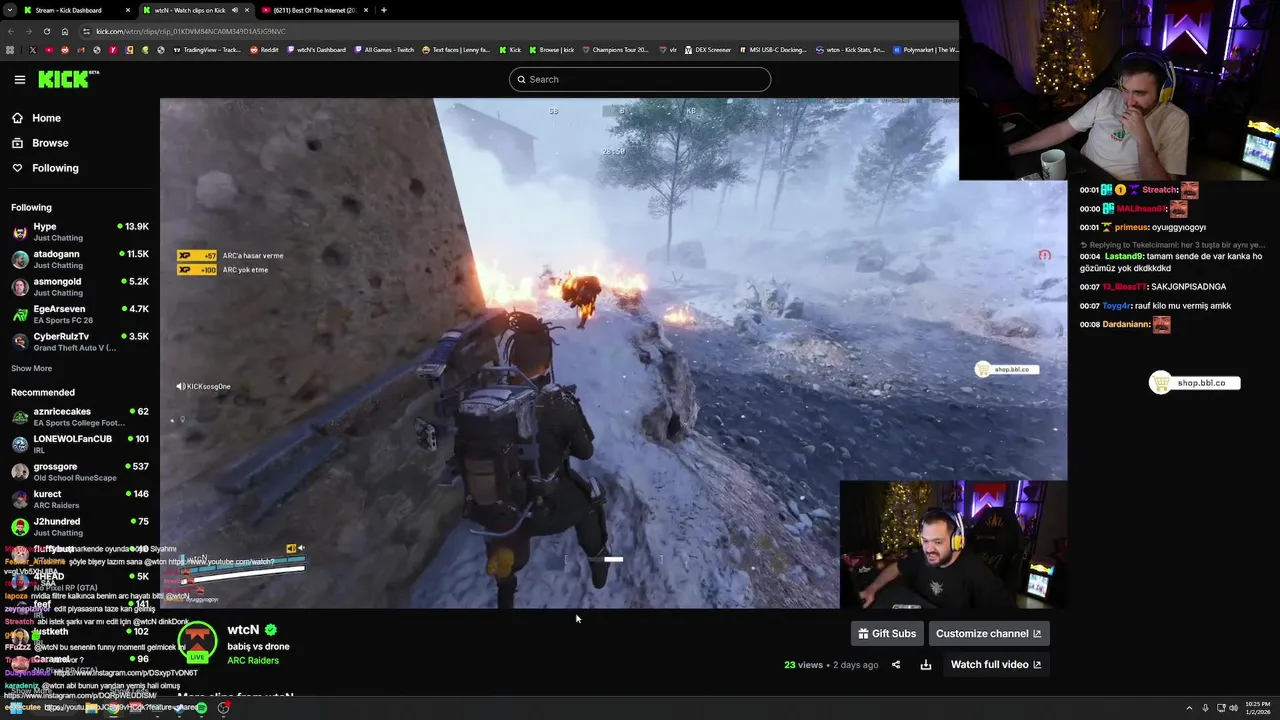Click taskbar microphone icon

(1205, 708)
